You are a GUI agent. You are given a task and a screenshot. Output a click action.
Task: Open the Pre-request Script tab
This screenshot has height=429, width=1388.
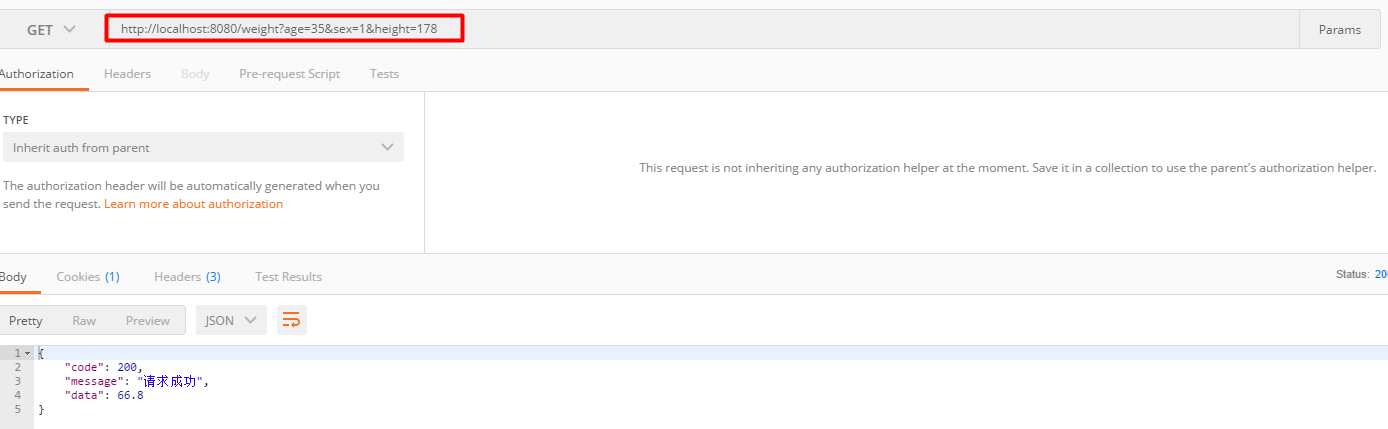point(289,74)
